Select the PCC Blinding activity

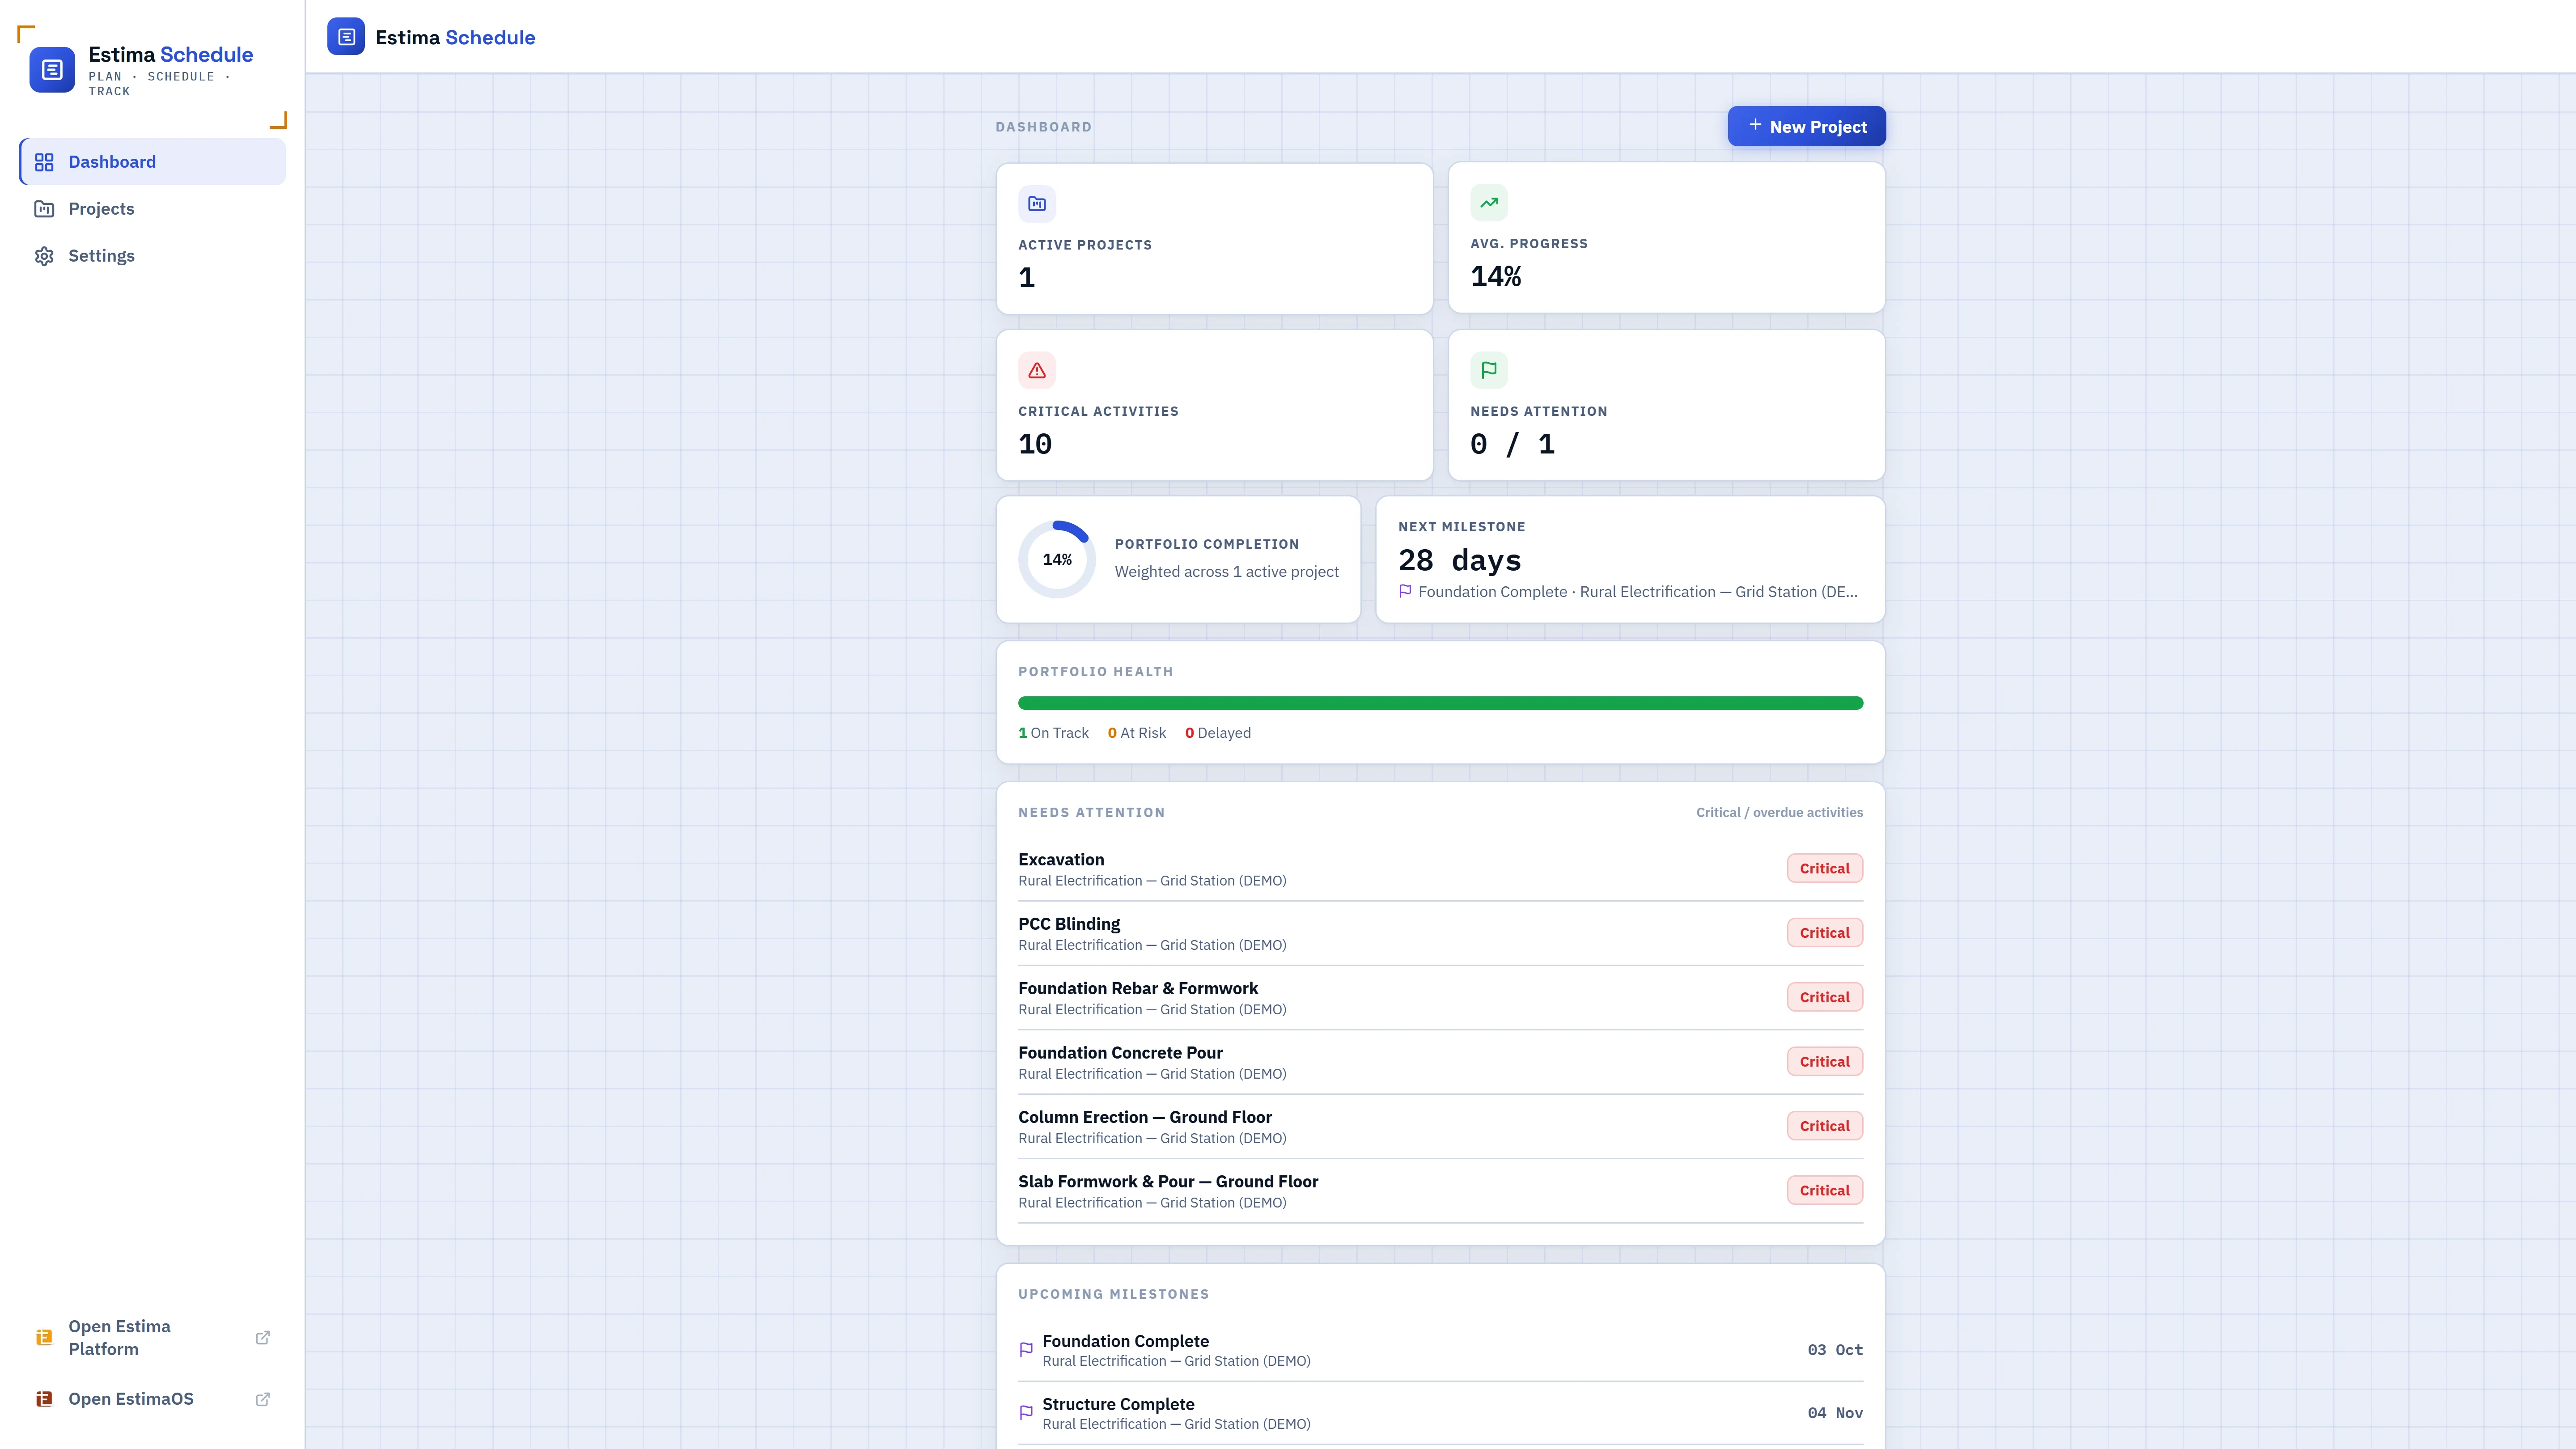click(x=1440, y=933)
